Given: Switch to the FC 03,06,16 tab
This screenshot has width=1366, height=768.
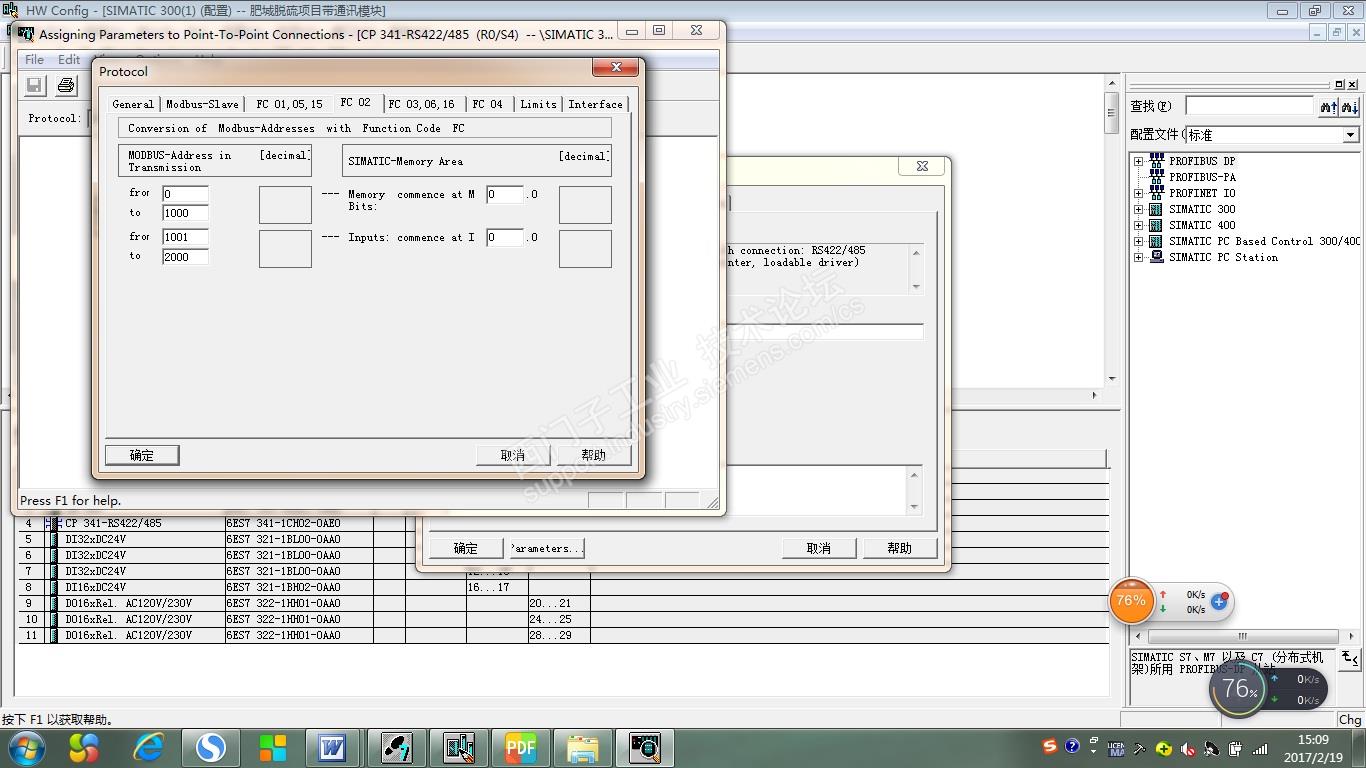Looking at the screenshot, I should pos(421,104).
